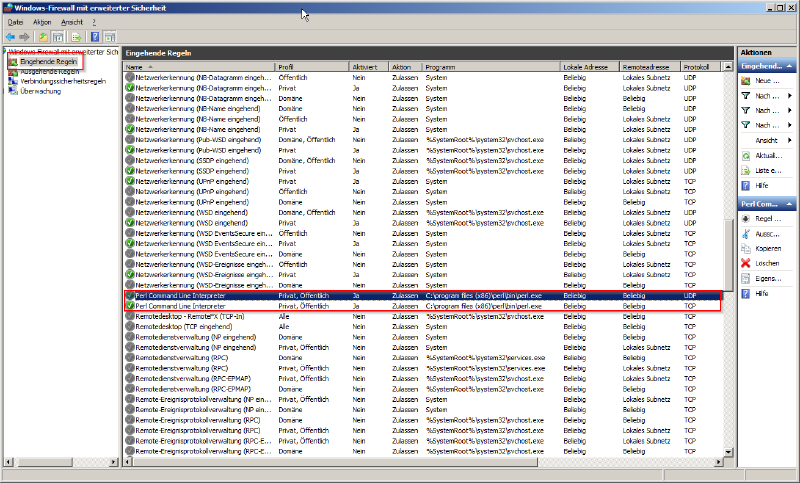
Task: Click 'Aktualisieren' refresh action
Action: click(746, 155)
